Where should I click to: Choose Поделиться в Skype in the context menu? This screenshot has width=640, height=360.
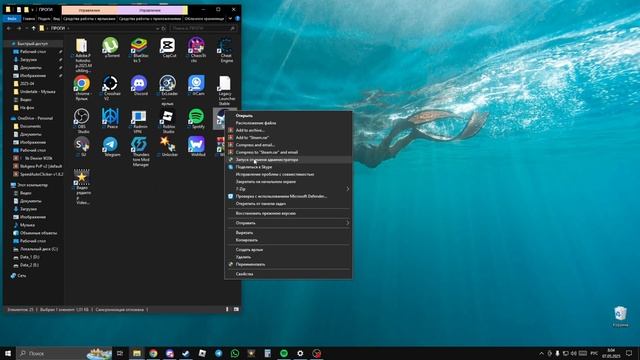click(x=288, y=167)
